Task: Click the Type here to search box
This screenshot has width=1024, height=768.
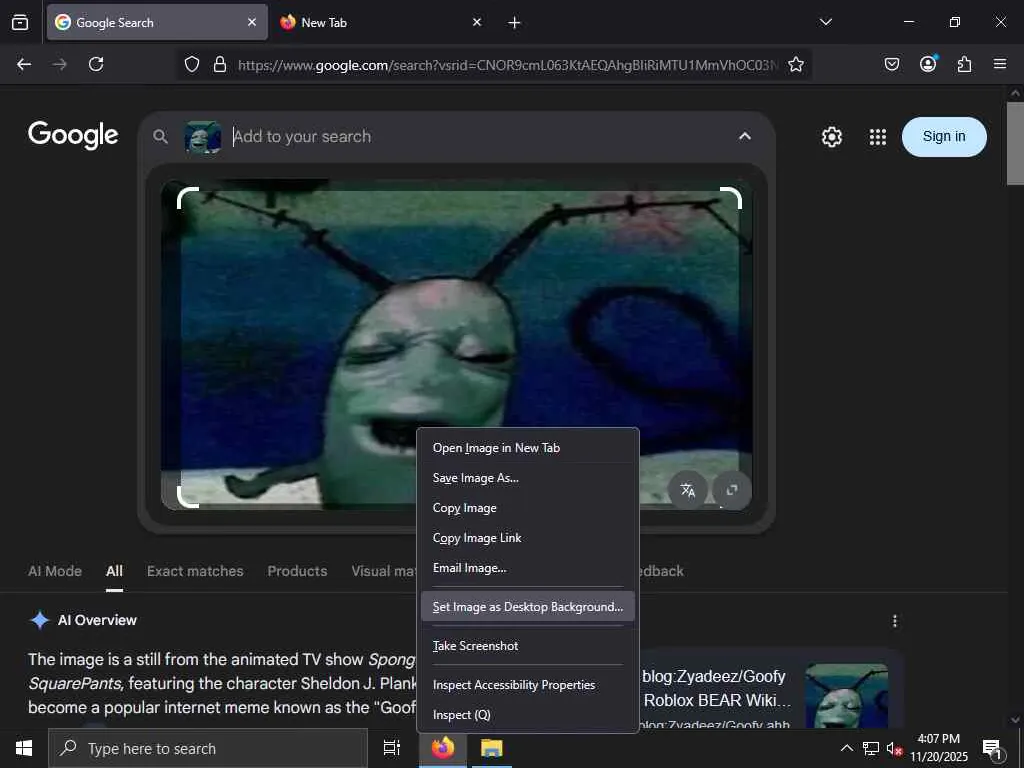Action: 208,748
